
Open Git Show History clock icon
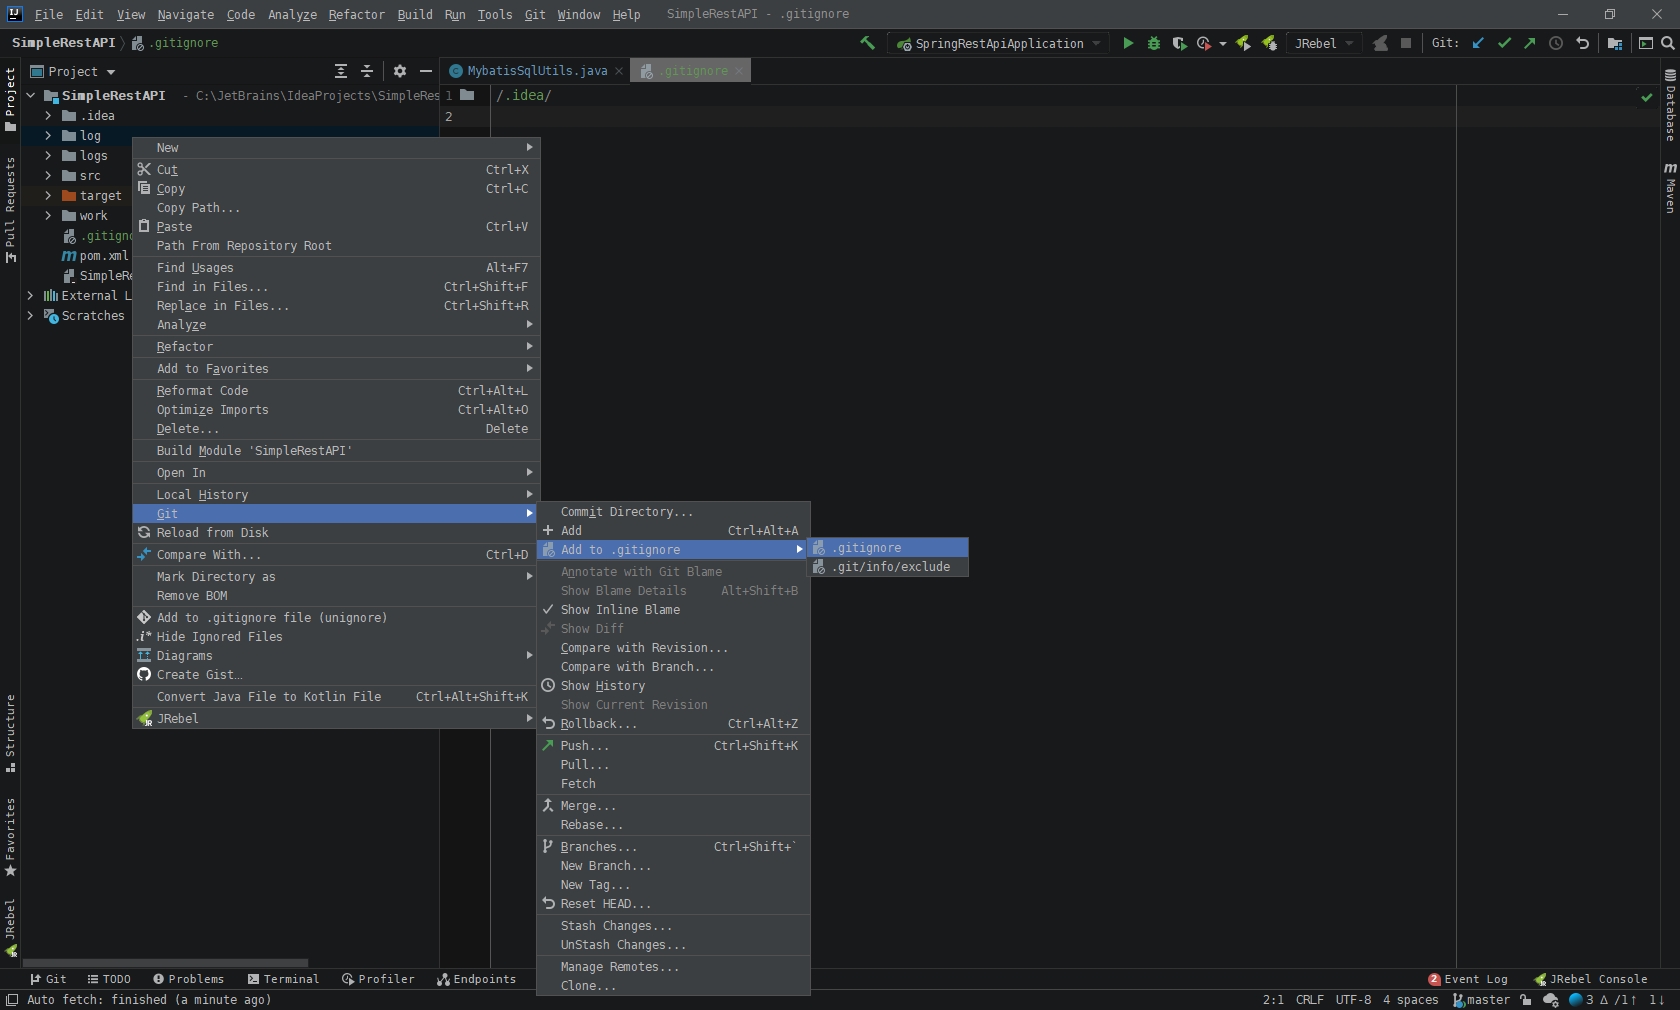(1556, 43)
